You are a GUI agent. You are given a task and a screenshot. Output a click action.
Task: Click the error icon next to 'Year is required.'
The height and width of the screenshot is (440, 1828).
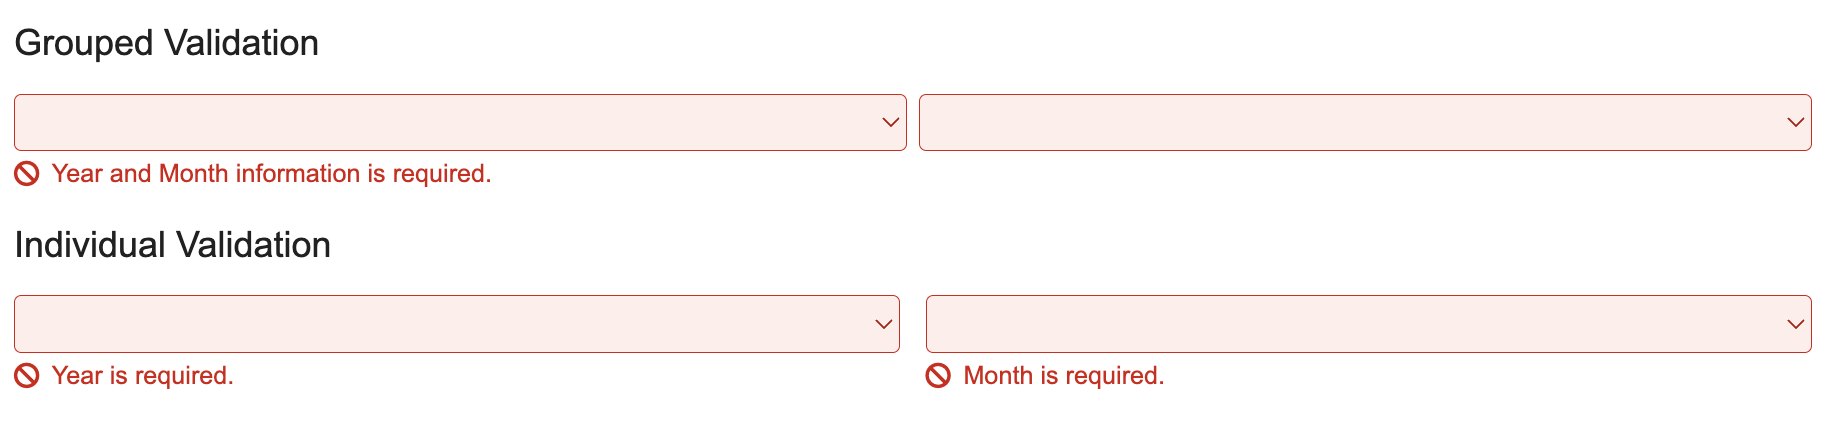(27, 376)
